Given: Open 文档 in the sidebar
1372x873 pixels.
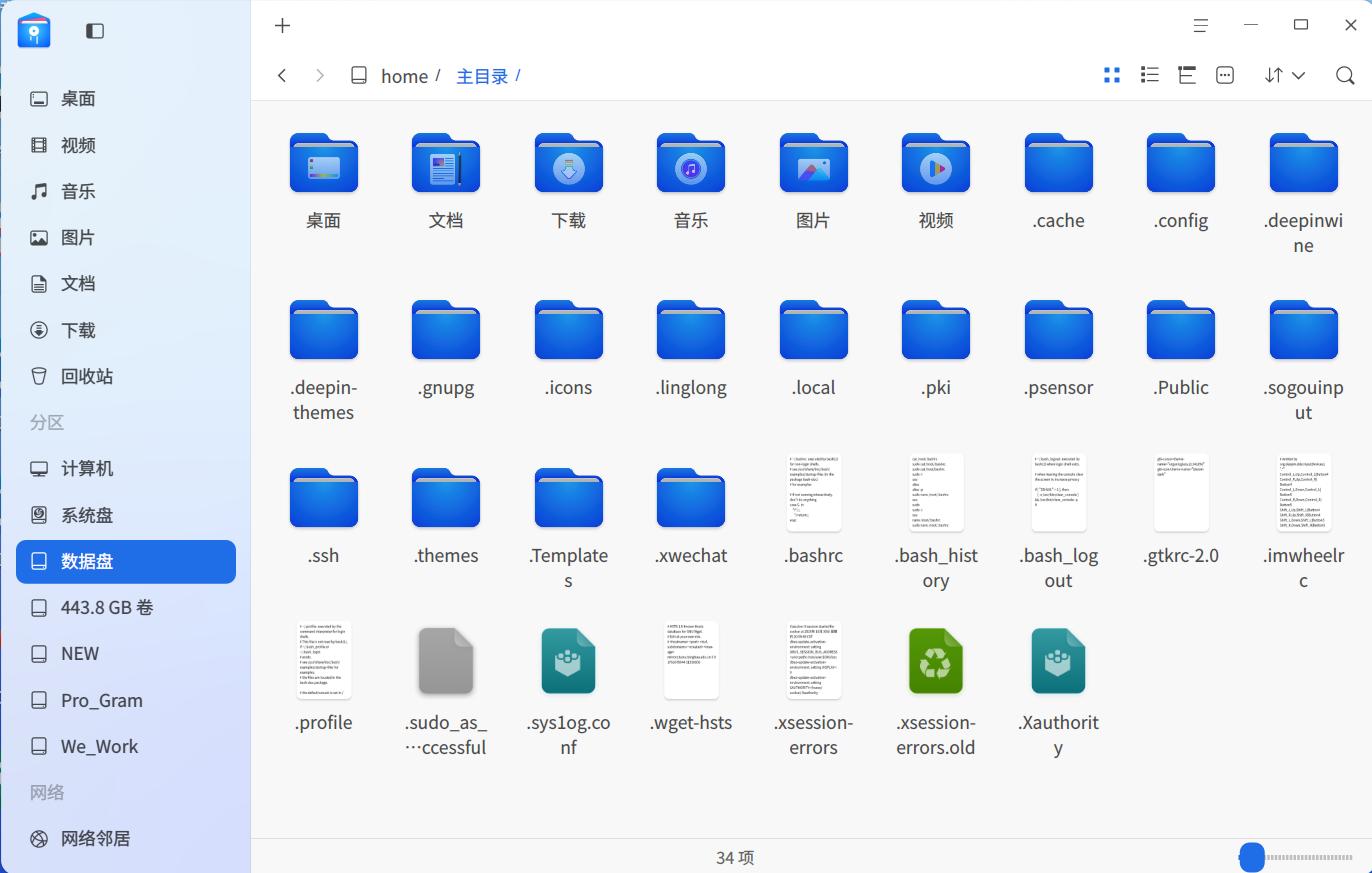Looking at the screenshot, I should pos(126,284).
